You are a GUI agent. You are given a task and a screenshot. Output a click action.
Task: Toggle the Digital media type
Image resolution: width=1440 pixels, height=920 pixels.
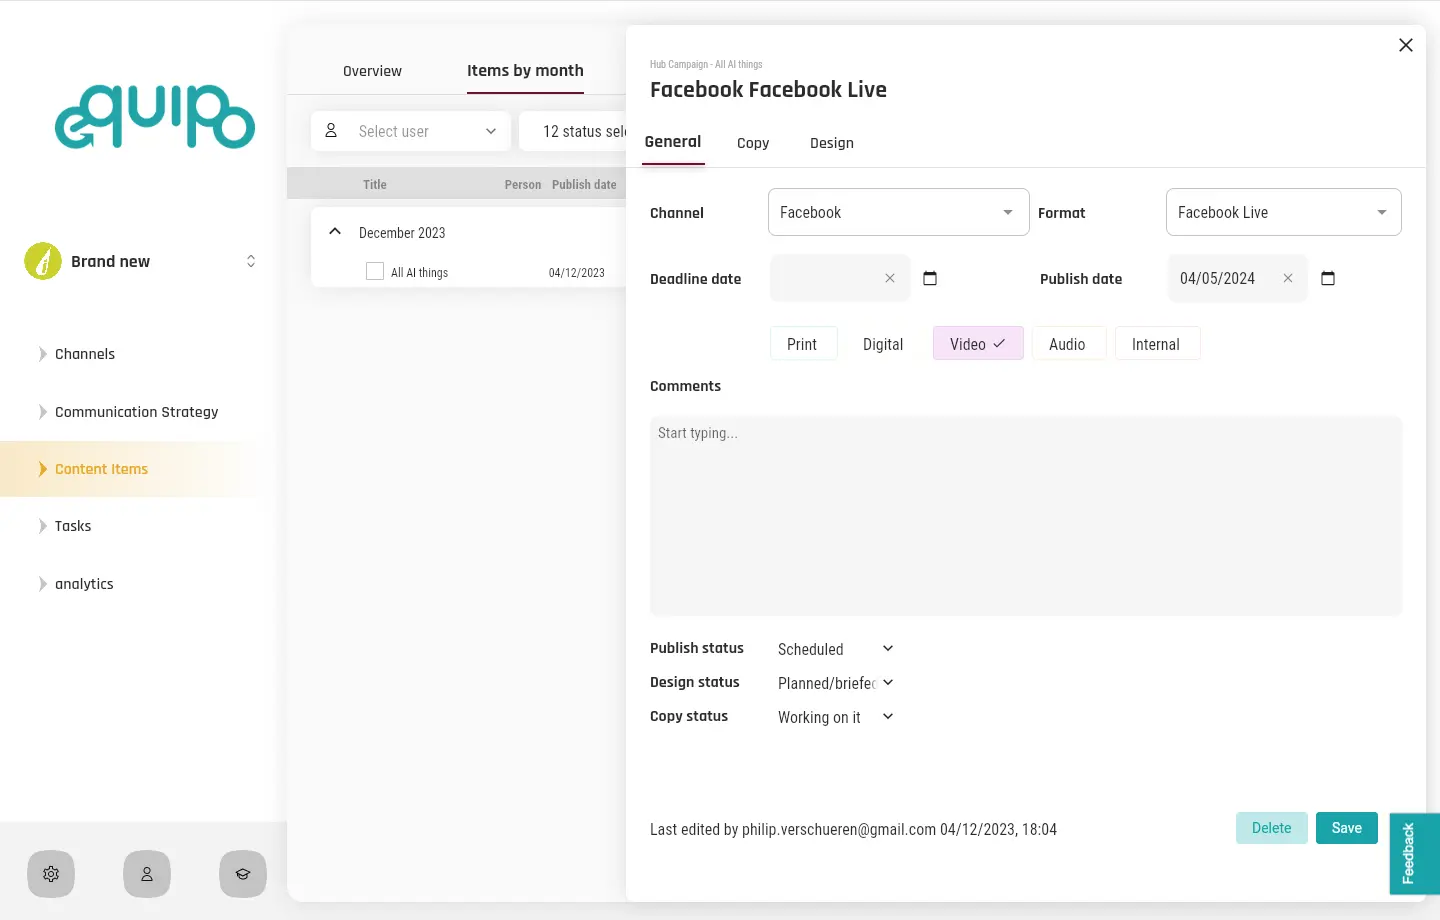pyautogui.click(x=883, y=343)
